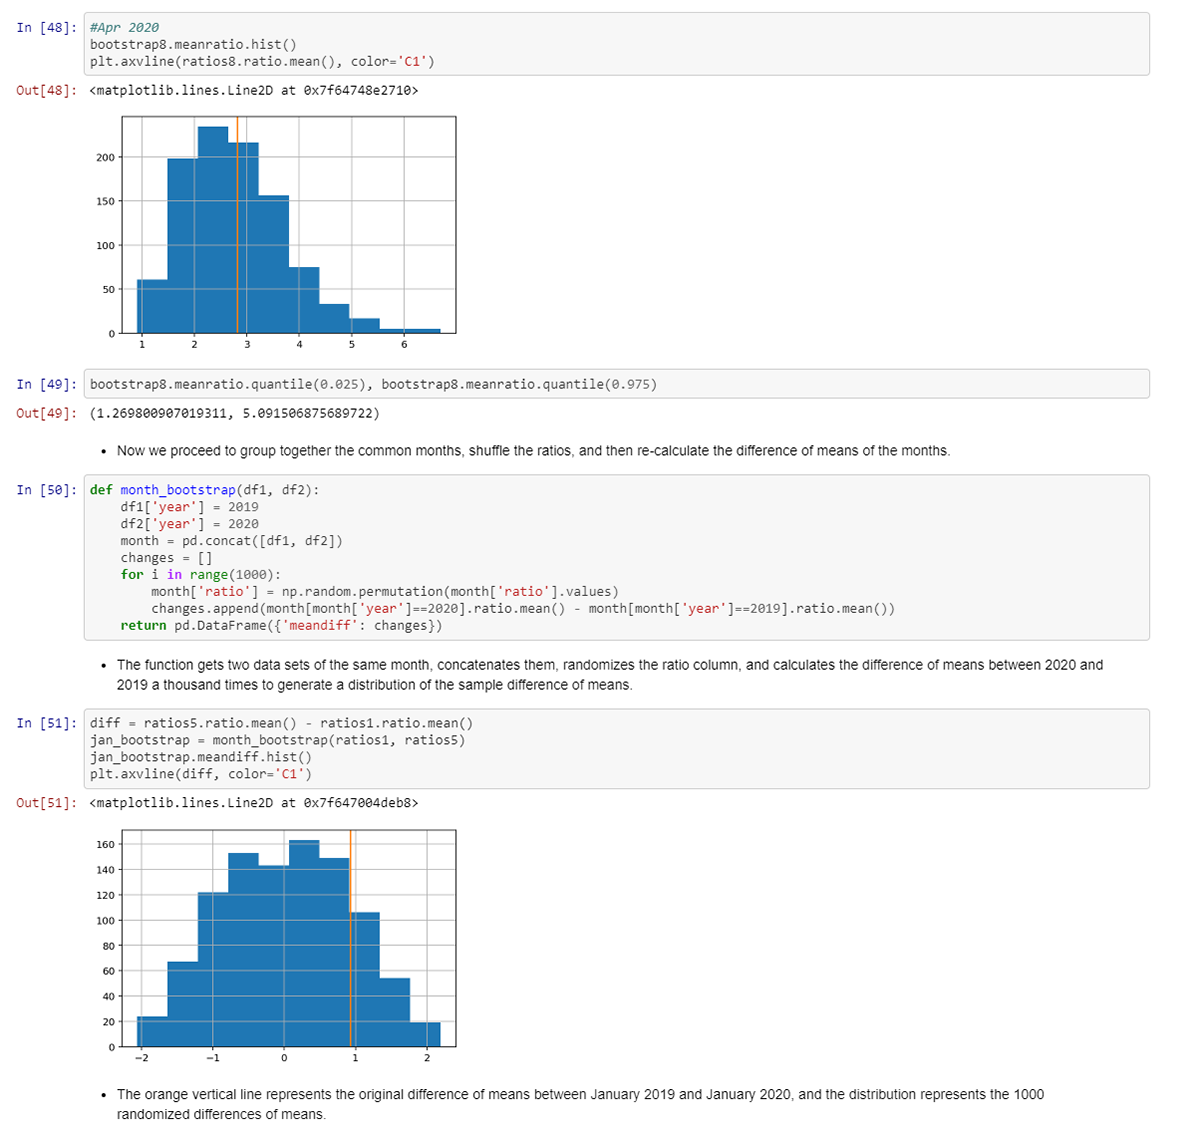The height and width of the screenshot is (1129, 1200).
Task: Click the 'bootstrap8.meanratio.hist()' line
Action: click(193, 45)
